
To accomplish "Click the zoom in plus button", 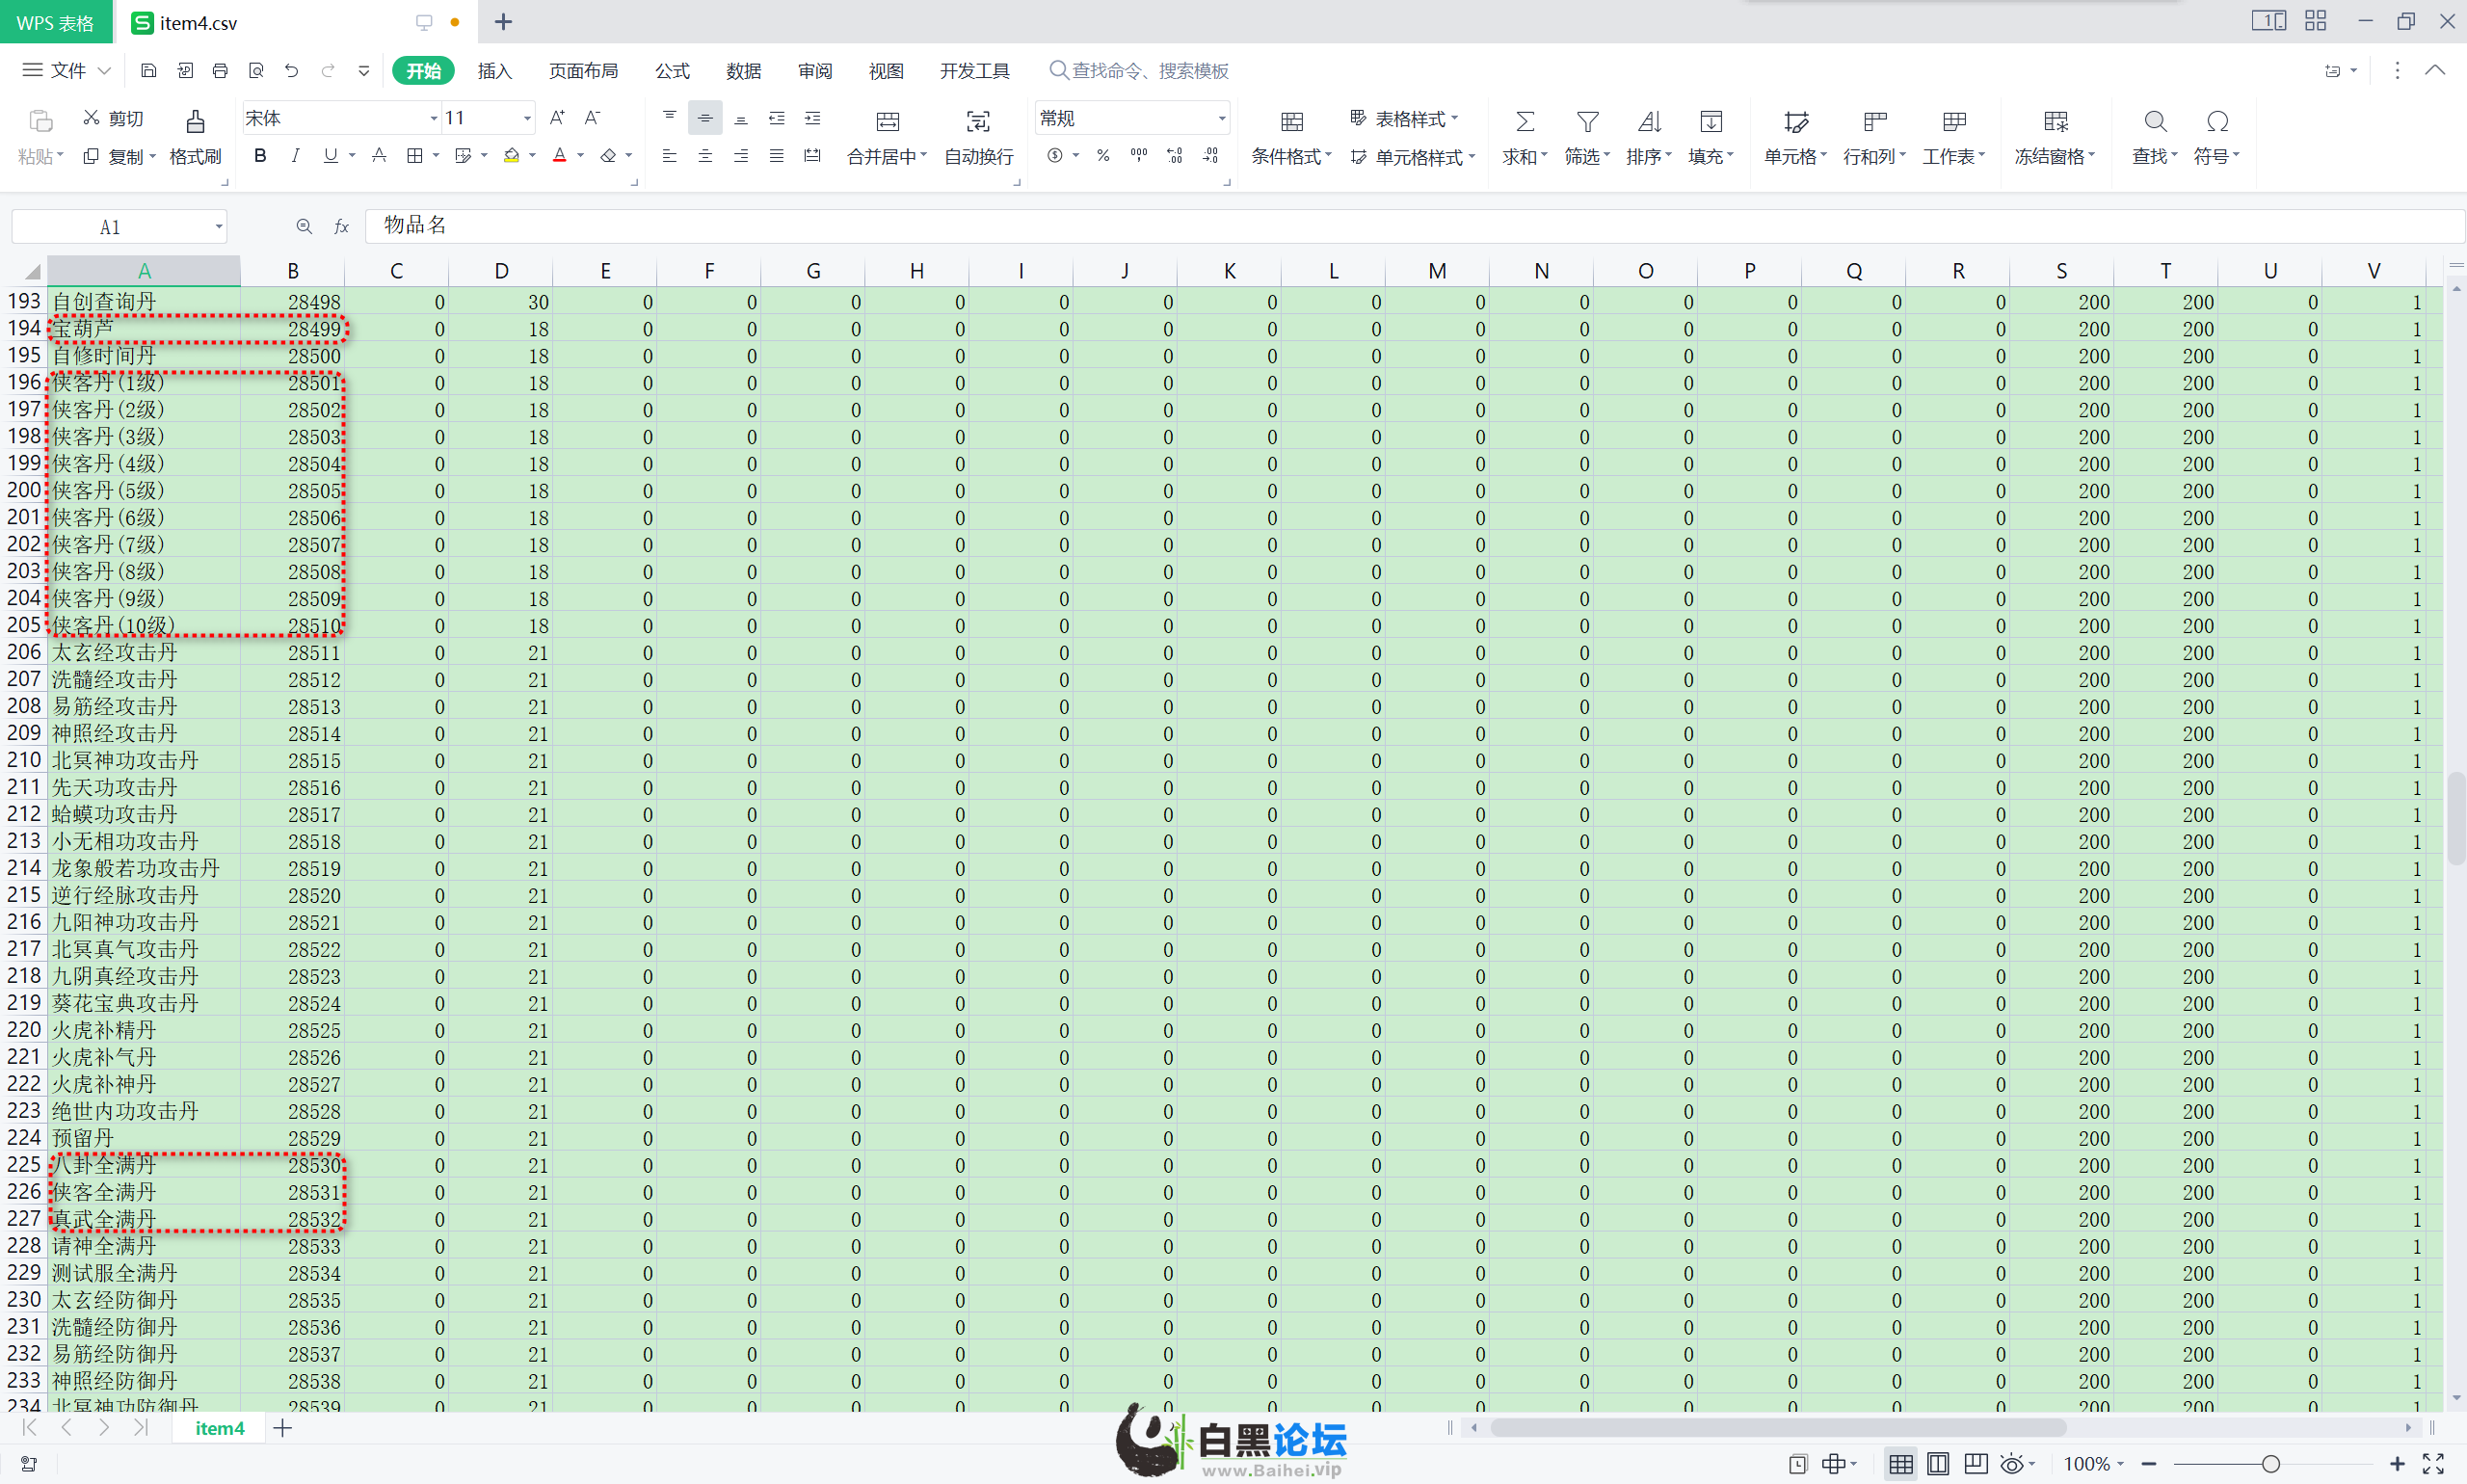I will coord(2396,1464).
